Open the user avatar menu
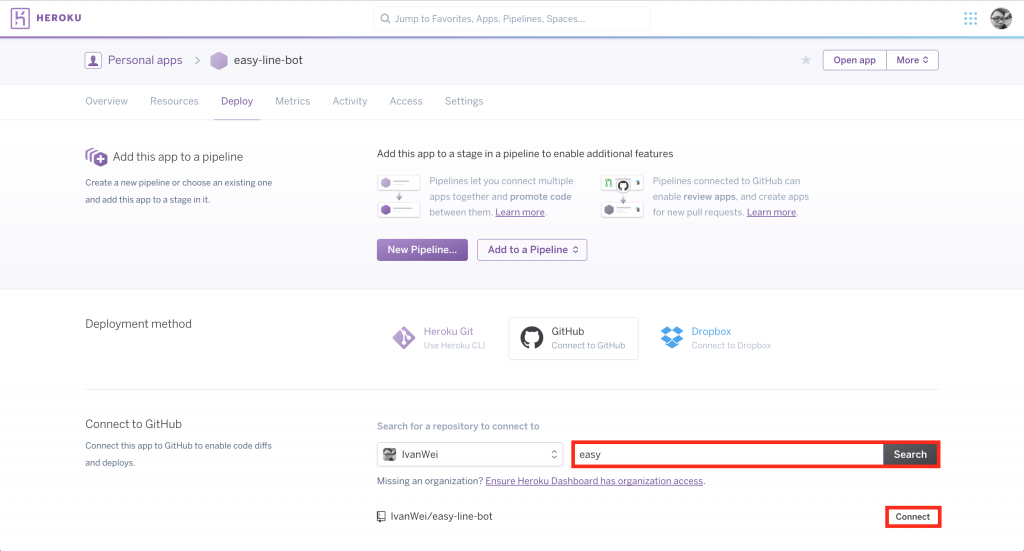The height and width of the screenshot is (551, 1024). (x=1000, y=18)
